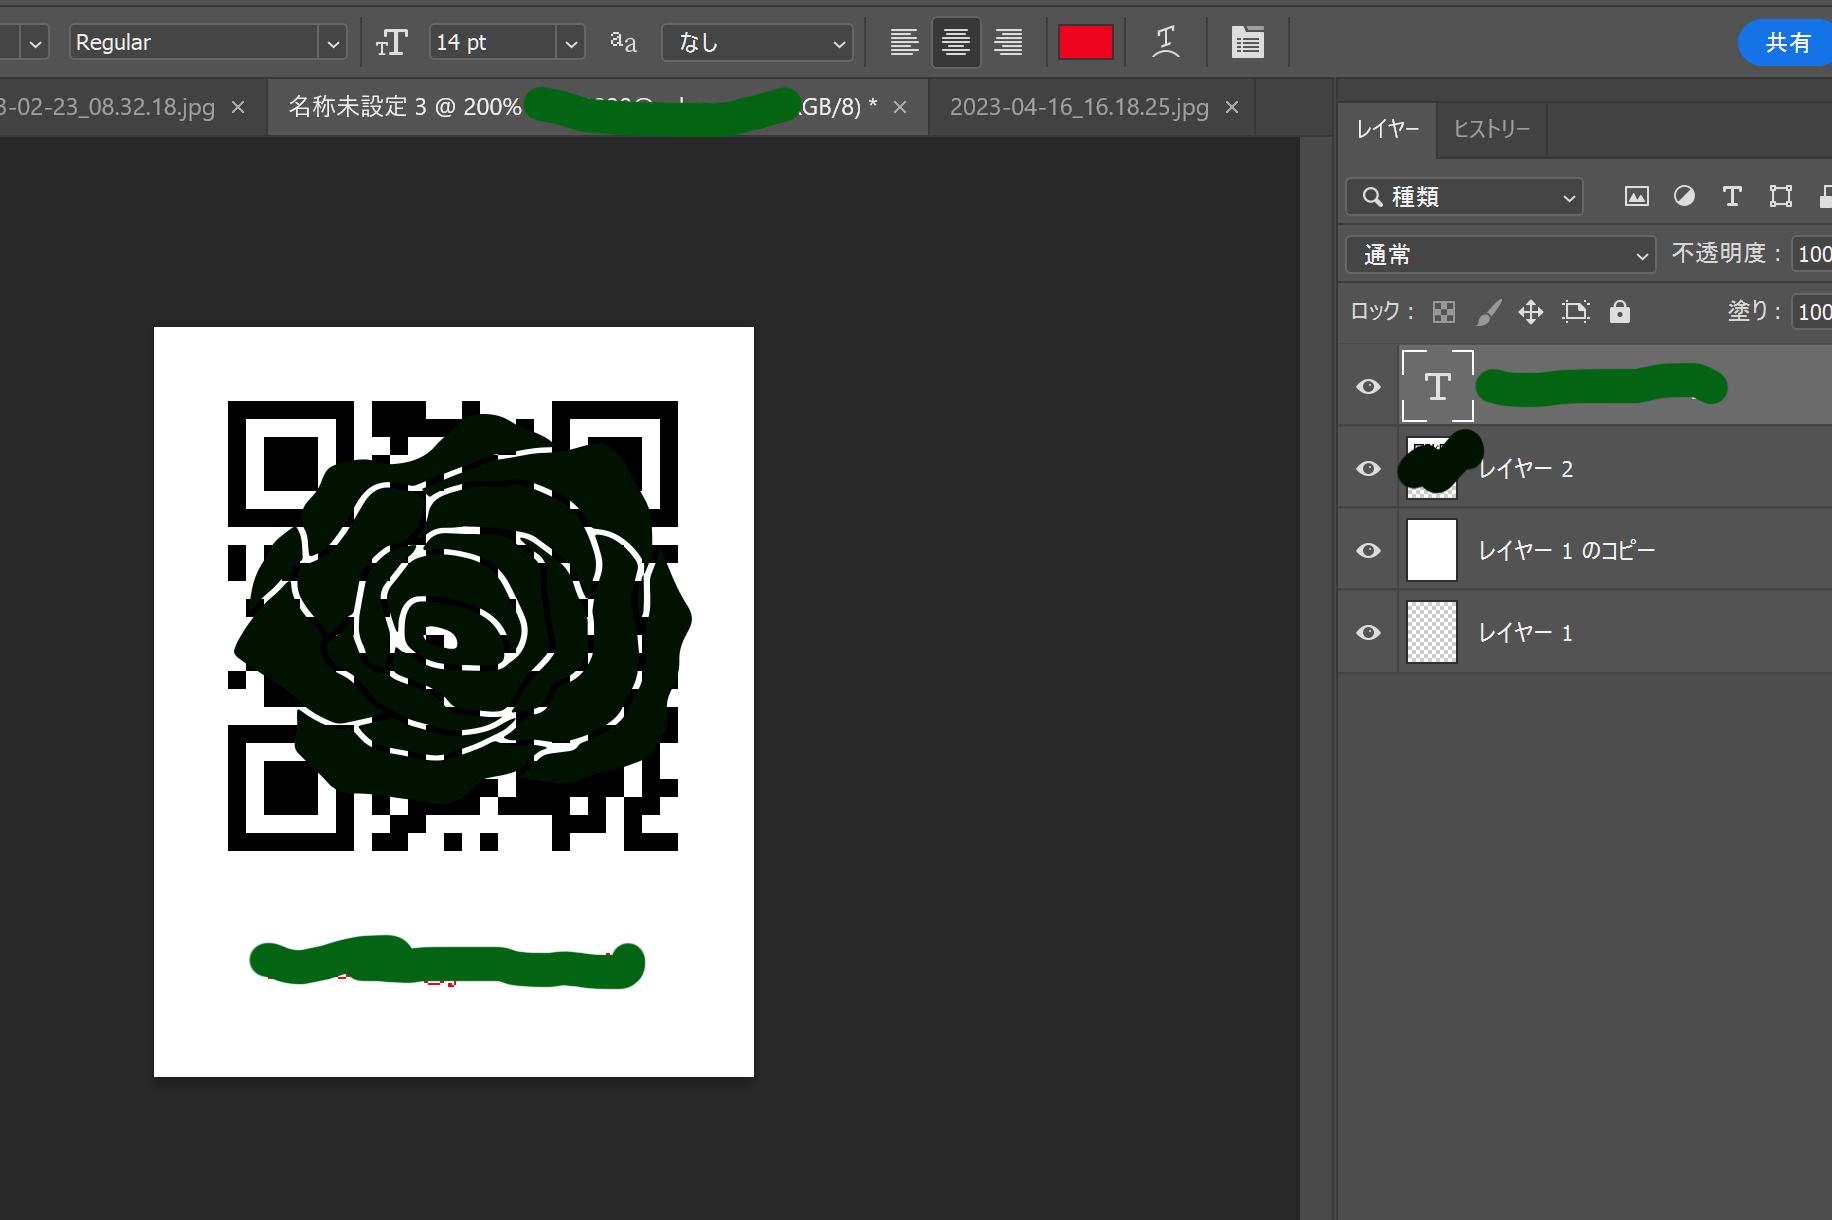Click the 共有 share button

click(x=1787, y=43)
